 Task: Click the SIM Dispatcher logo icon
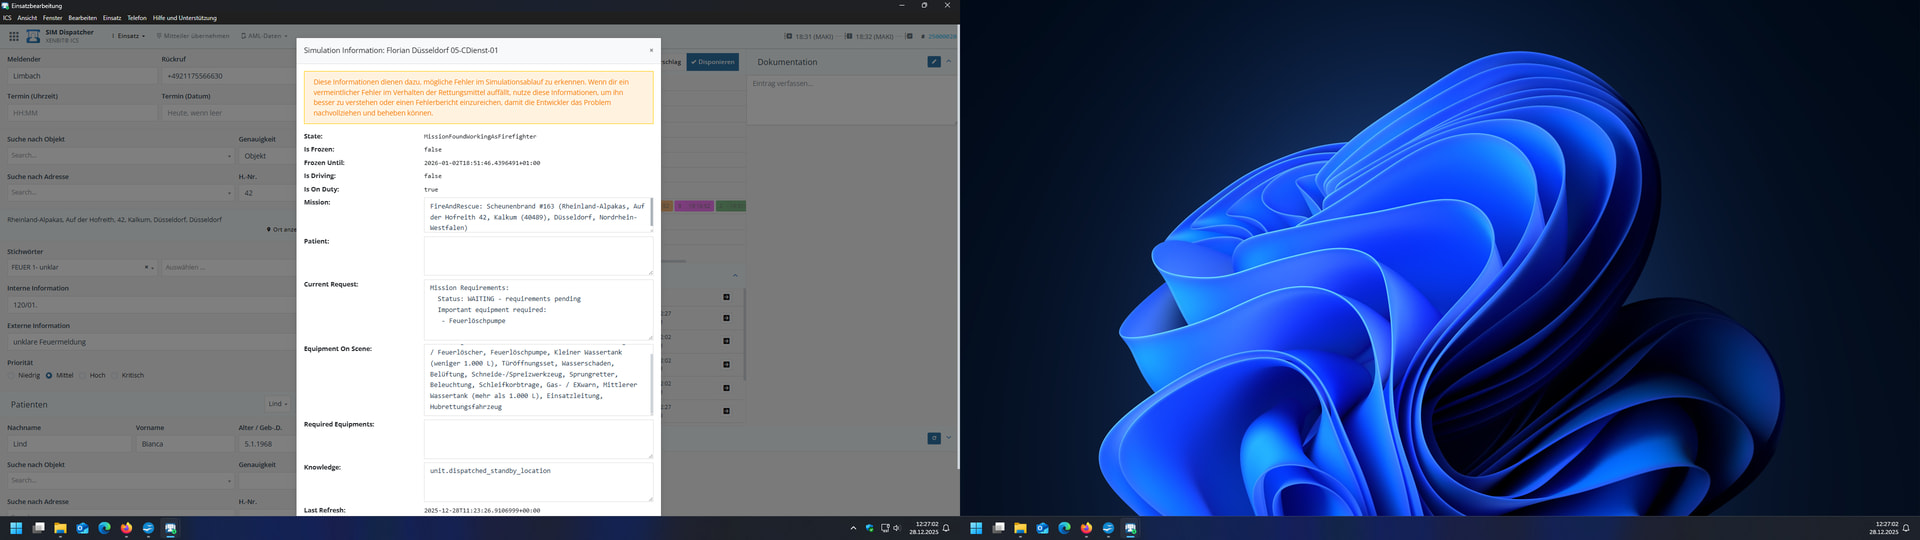click(x=33, y=36)
